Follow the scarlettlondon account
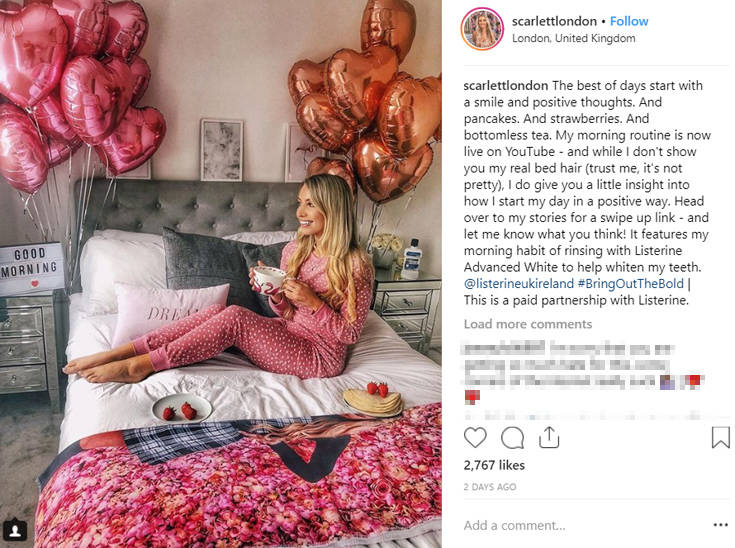The height and width of the screenshot is (548, 735). pyautogui.click(x=629, y=21)
